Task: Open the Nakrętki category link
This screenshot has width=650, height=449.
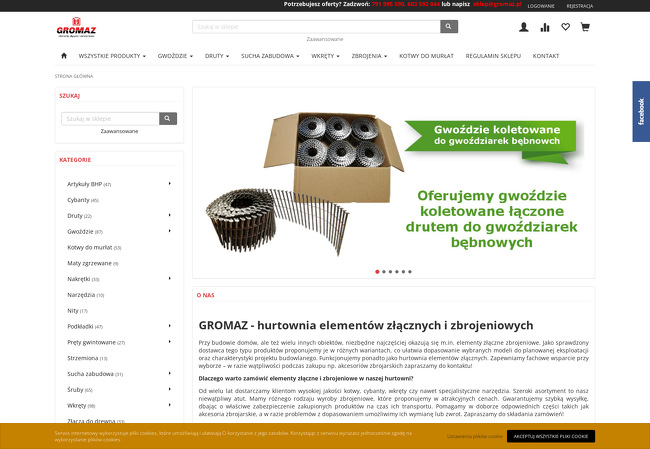Action: click(x=83, y=279)
